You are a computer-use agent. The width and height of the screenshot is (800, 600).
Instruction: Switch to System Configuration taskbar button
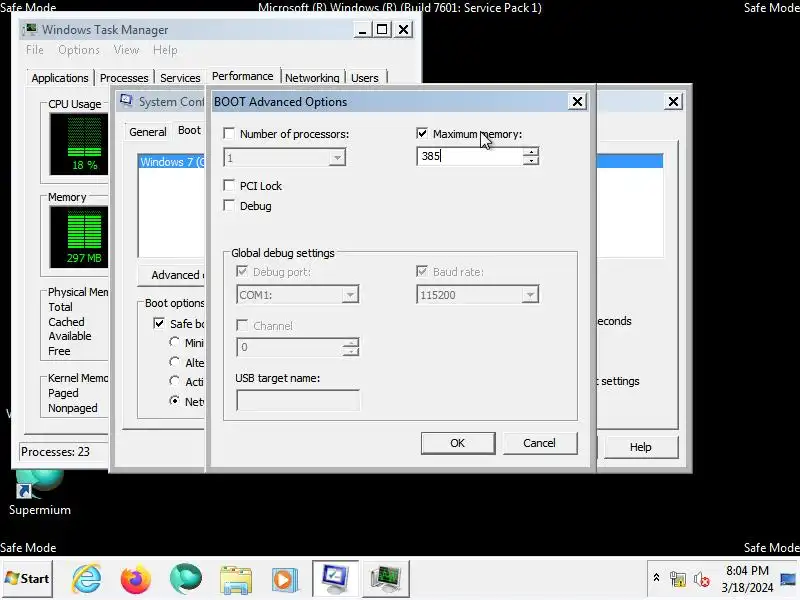tap(335, 579)
